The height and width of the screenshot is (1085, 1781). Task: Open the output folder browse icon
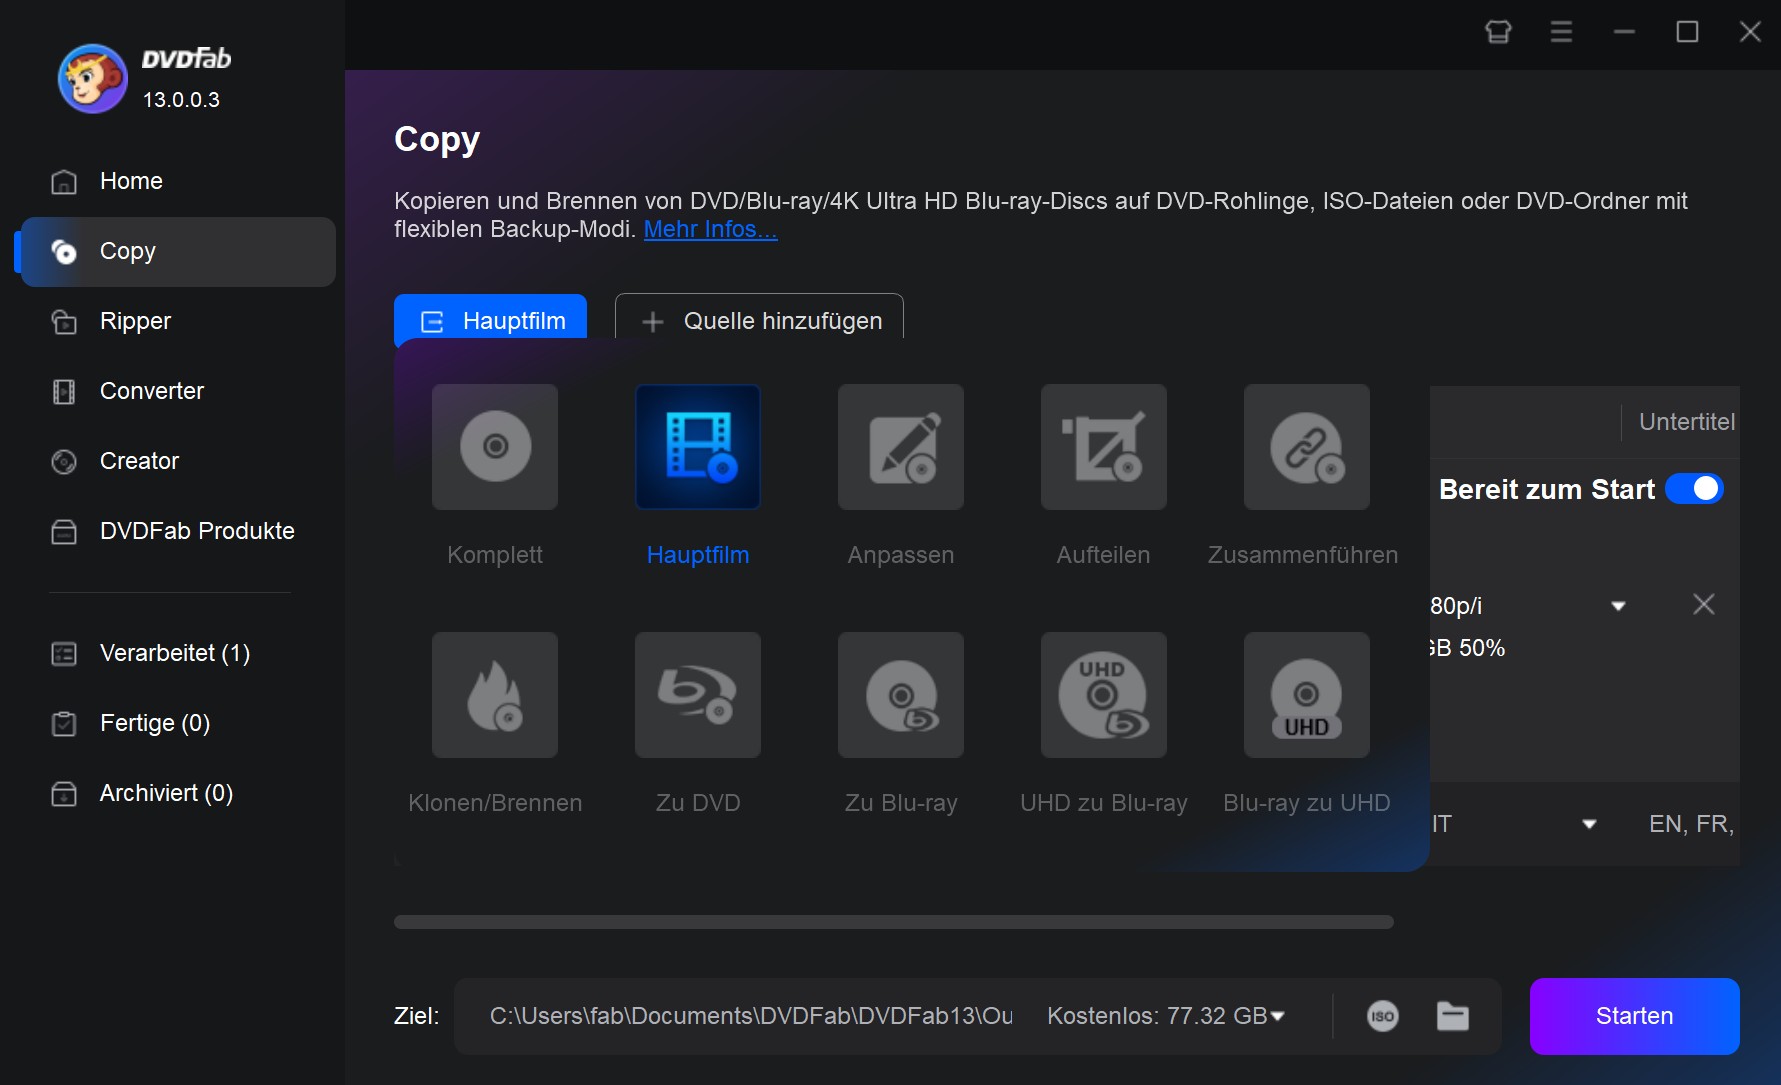[1453, 1016]
